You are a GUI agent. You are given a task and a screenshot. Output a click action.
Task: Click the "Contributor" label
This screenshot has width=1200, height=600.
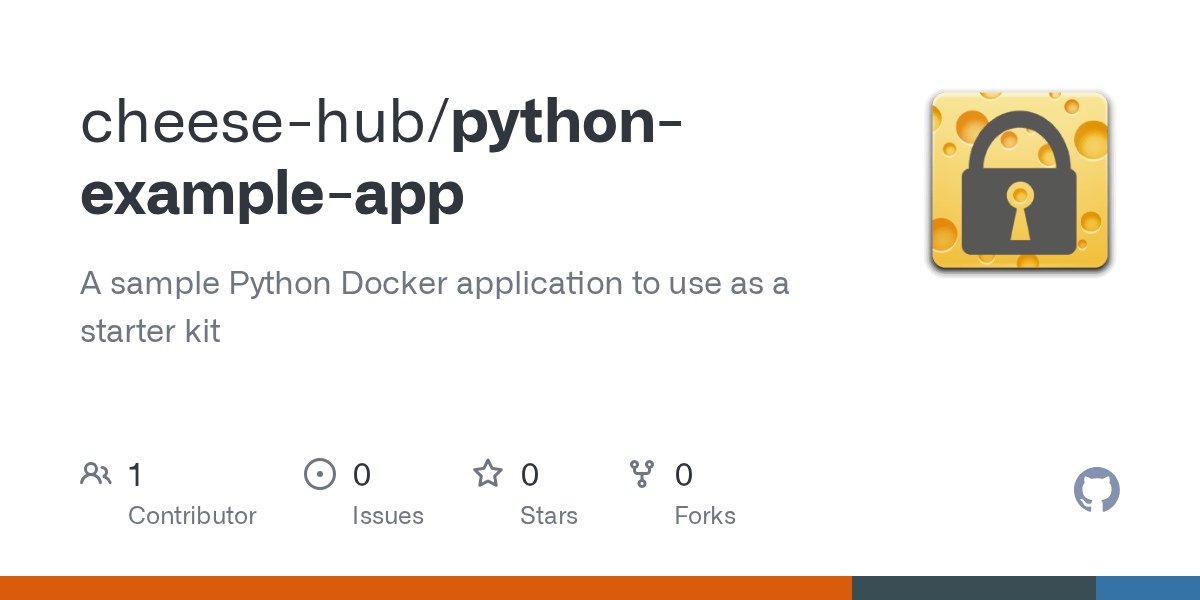192,516
